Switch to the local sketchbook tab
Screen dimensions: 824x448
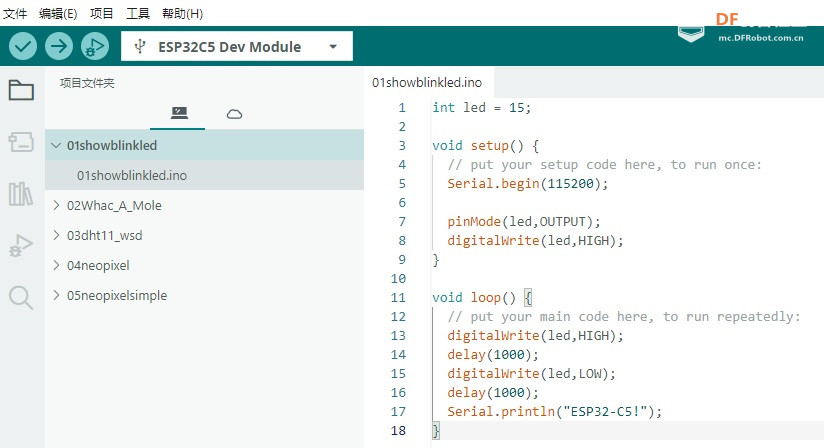coord(179,114)
